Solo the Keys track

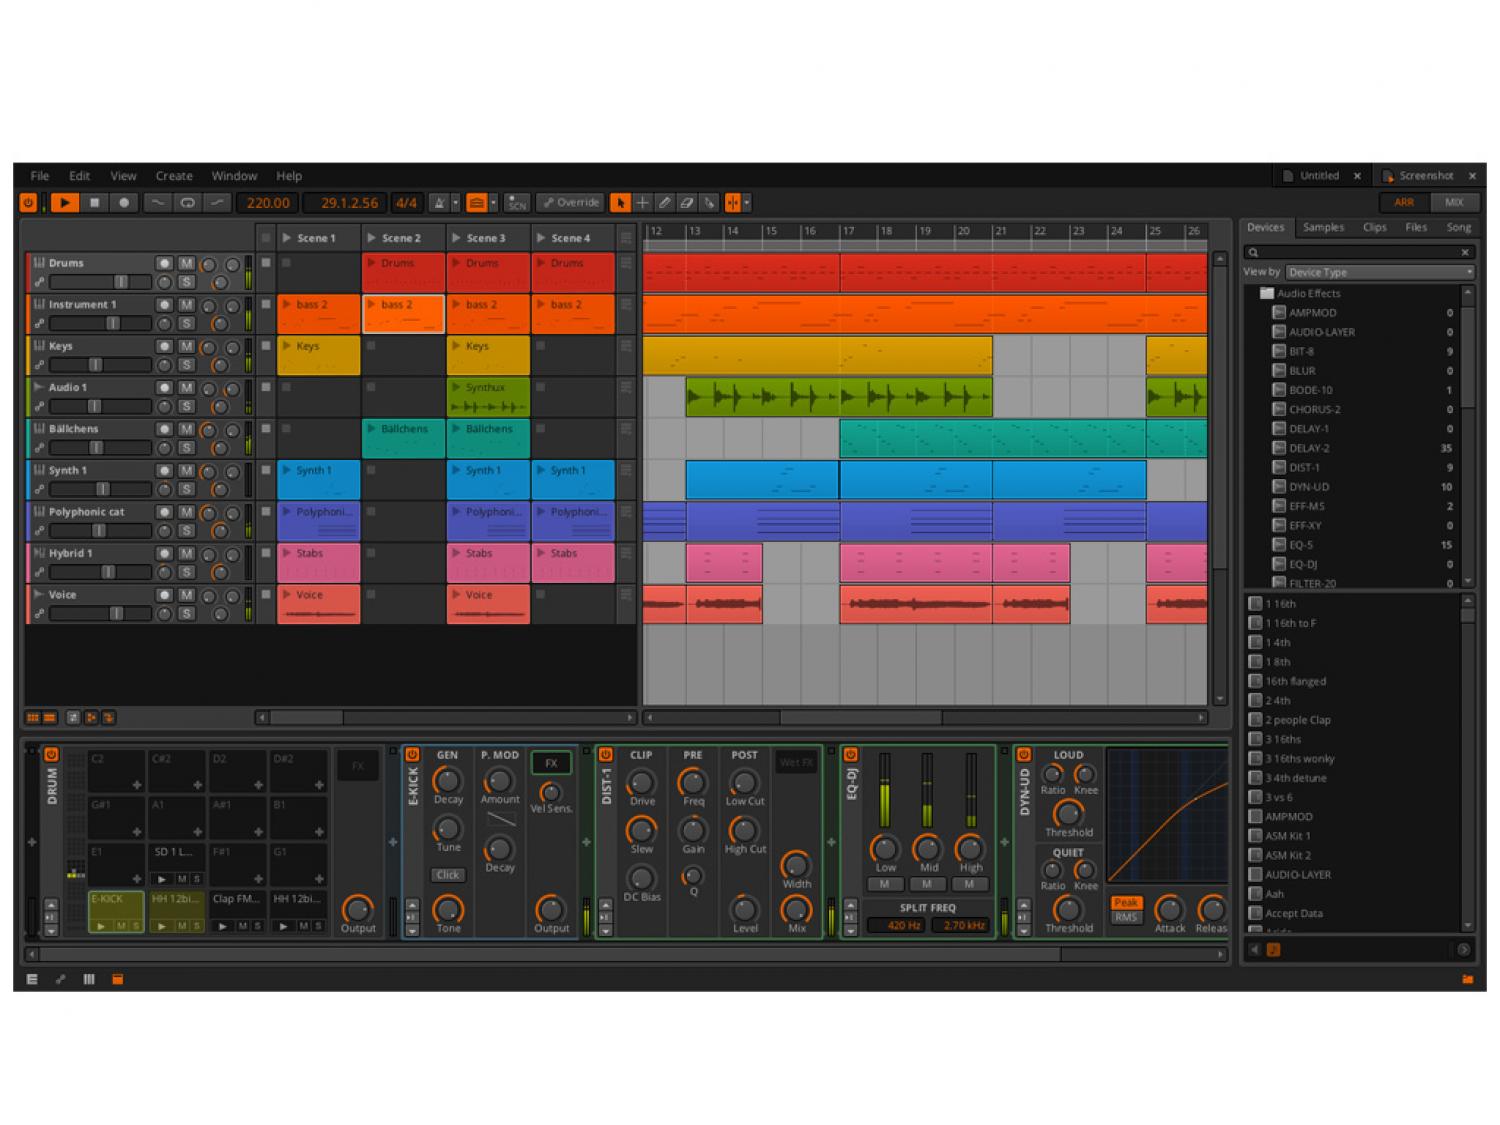pyautogui.click(x=186, y=365)
